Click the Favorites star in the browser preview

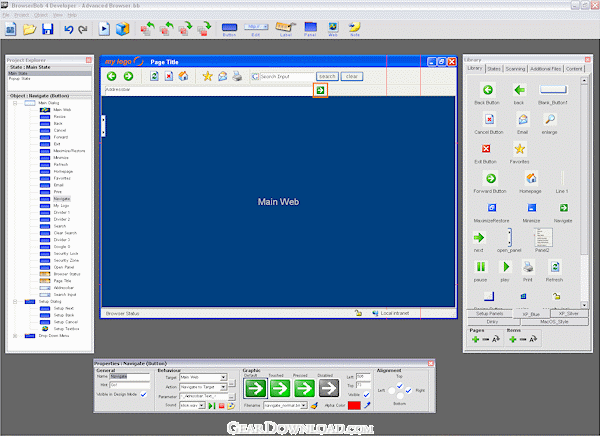(x=207, y=76)
